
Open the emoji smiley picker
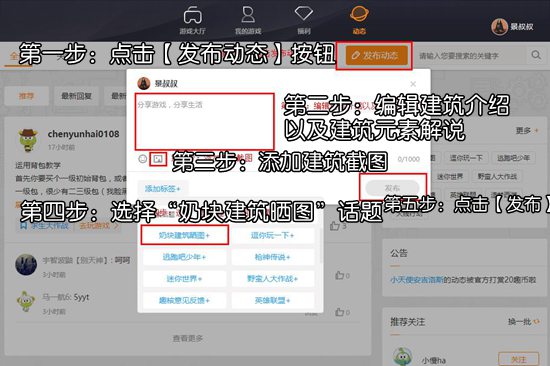pos(142,159)
